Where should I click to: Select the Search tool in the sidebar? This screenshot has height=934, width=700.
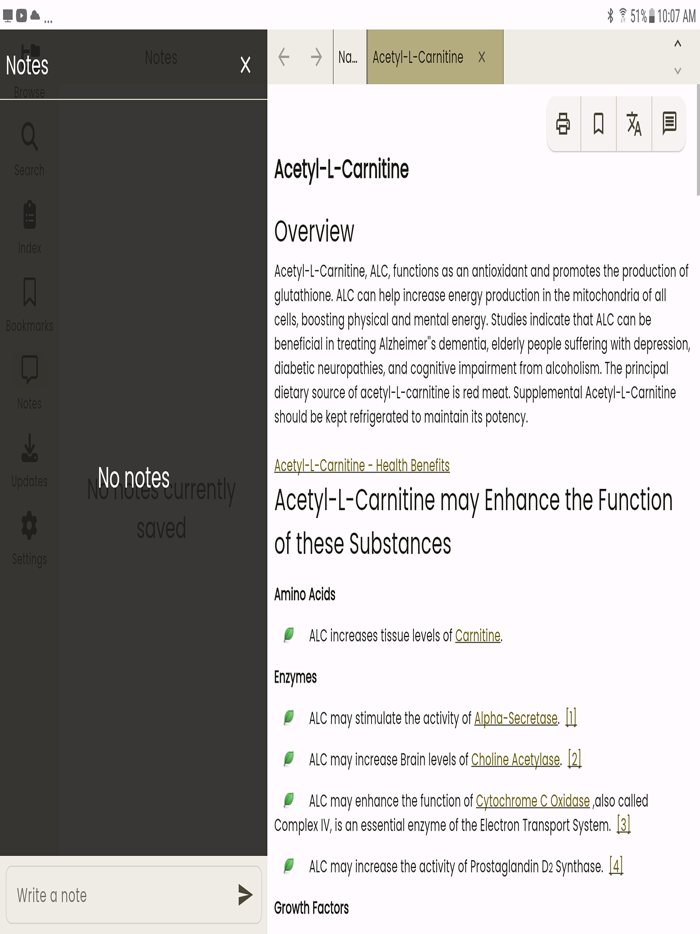tap(29, 148)
